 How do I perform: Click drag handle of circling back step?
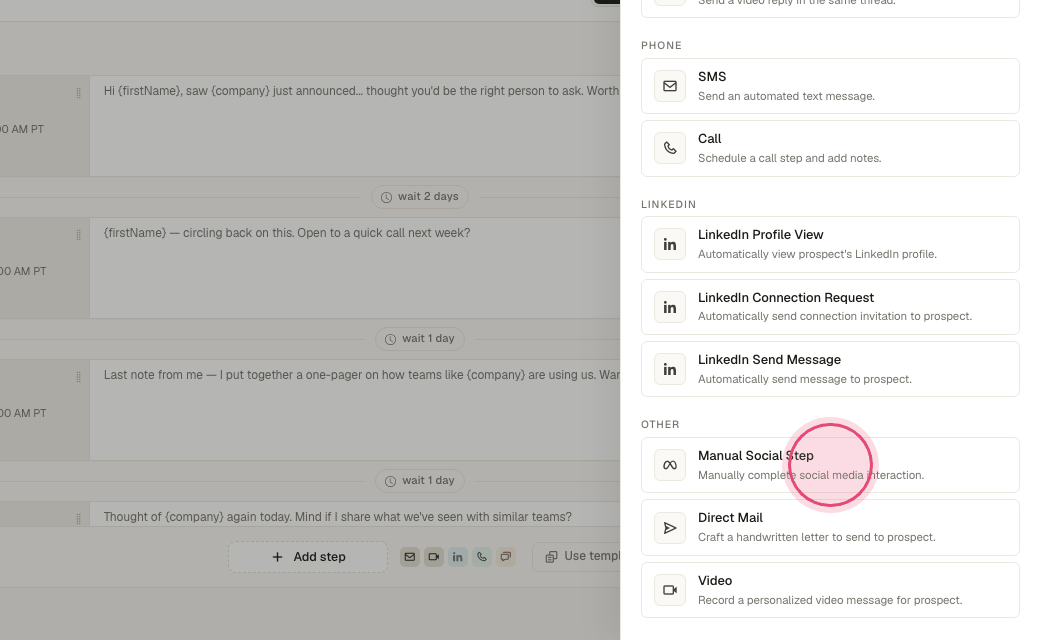point(78,235)
